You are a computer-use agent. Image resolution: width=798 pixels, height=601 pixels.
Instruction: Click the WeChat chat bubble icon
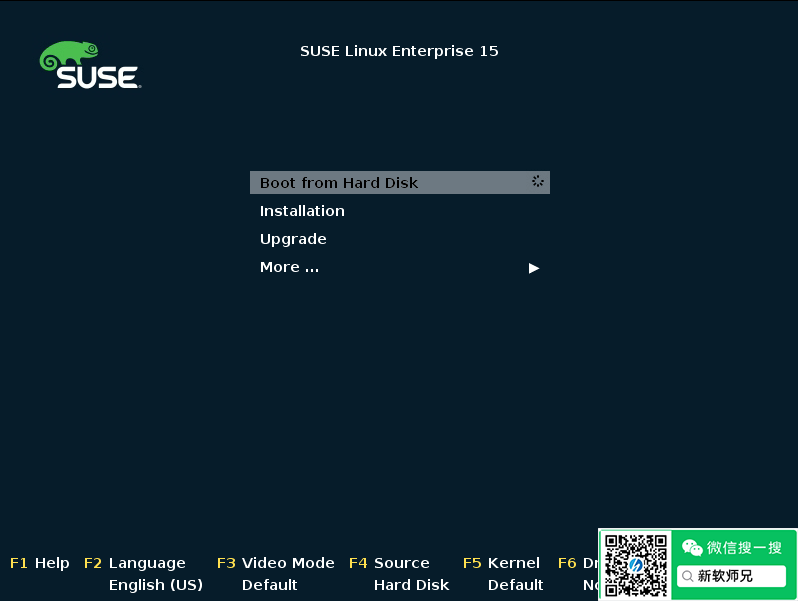click(x=692, y=547)
